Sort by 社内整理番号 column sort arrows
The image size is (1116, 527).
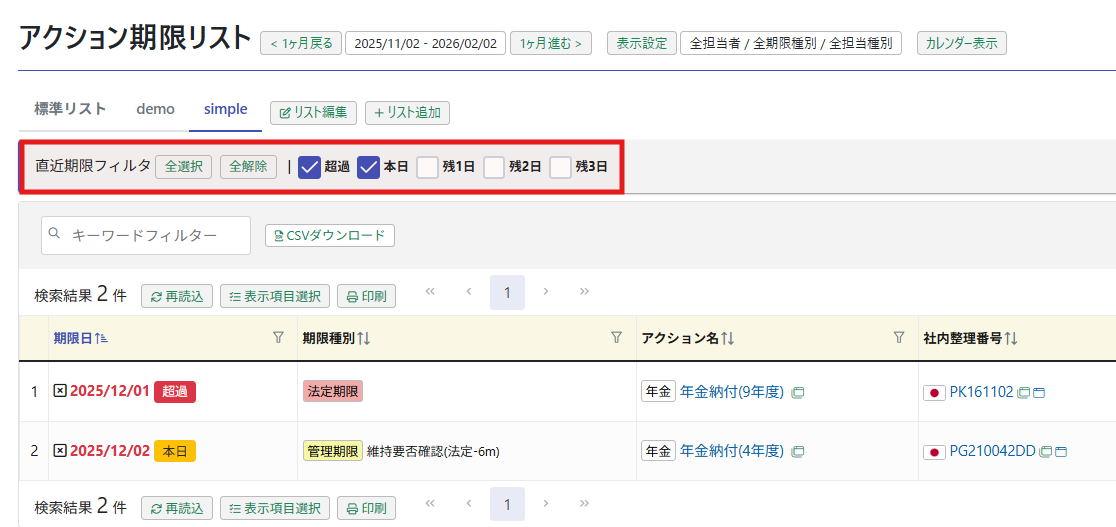tap(1011, 339)
